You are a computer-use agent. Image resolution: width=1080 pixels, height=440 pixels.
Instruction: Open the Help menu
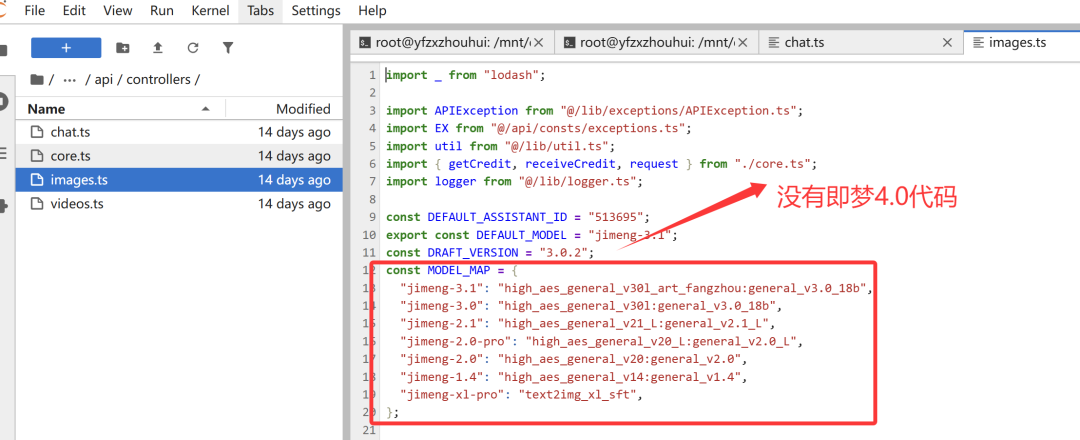[373, 10]
